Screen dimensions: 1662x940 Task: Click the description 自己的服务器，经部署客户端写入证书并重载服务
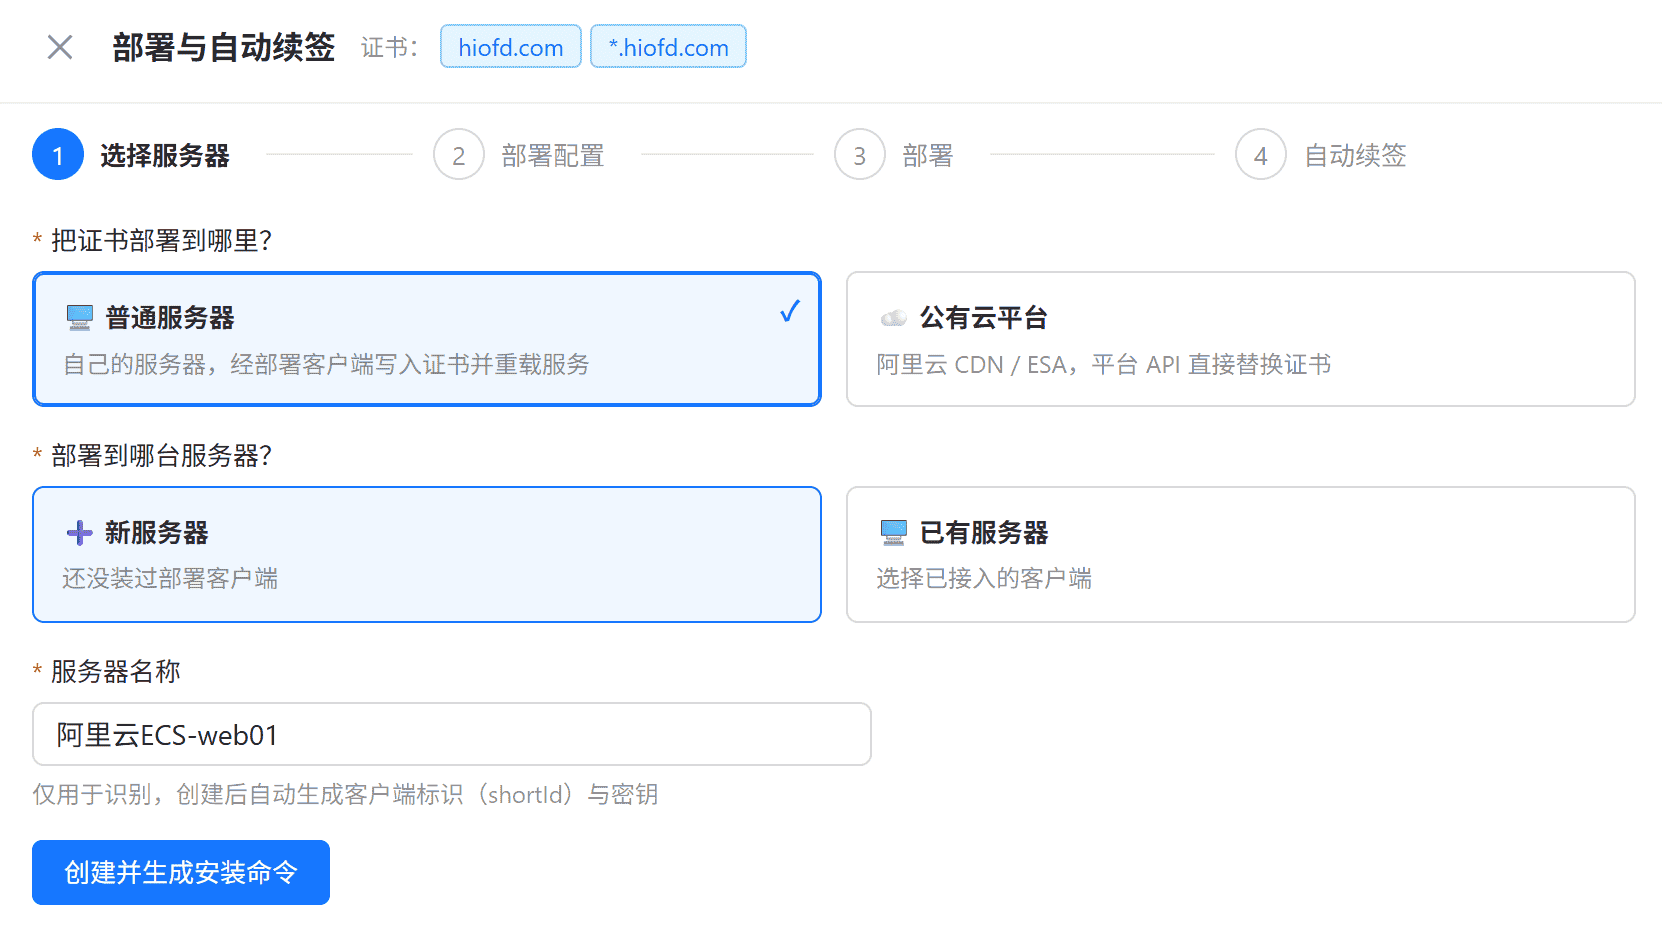(326, 364)
